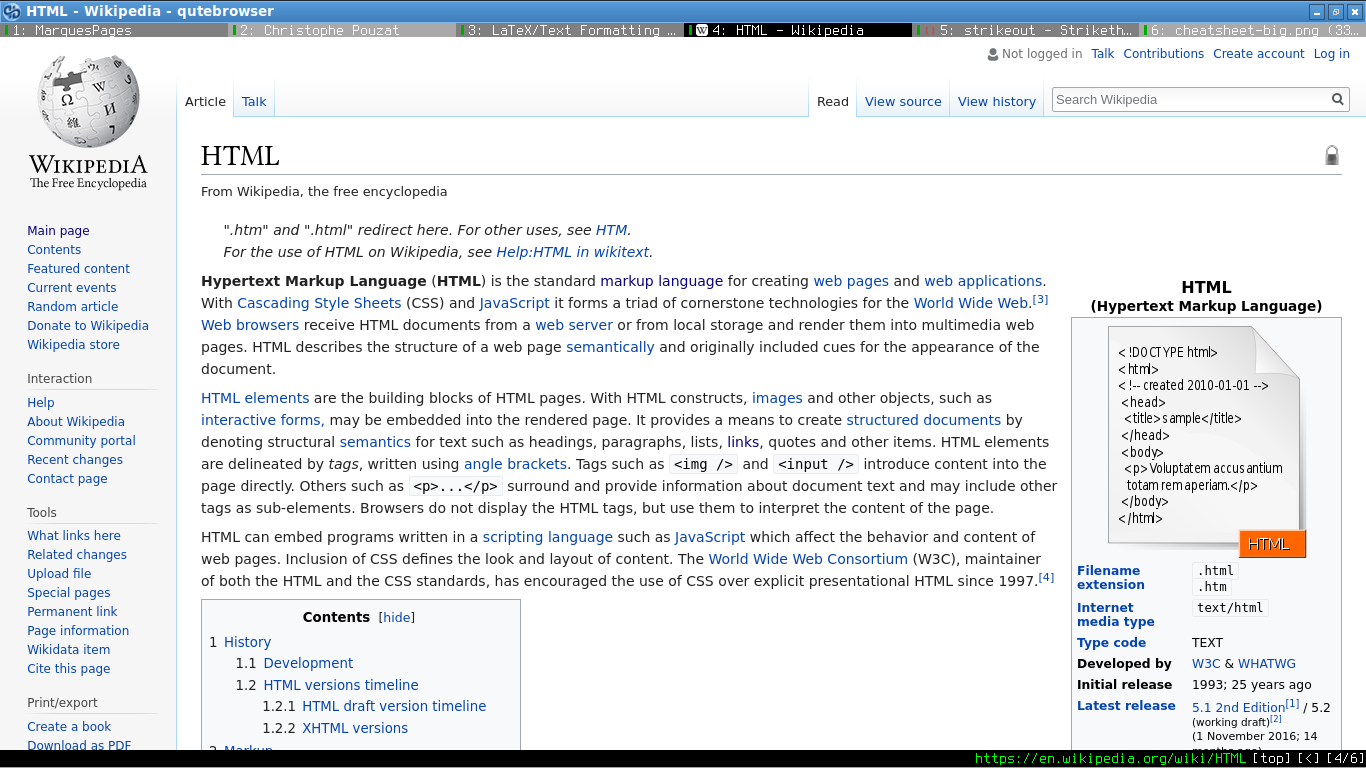This screenshot has width=1366, height=768.
Task: Open the Create account link
Action: point(1258,54)
